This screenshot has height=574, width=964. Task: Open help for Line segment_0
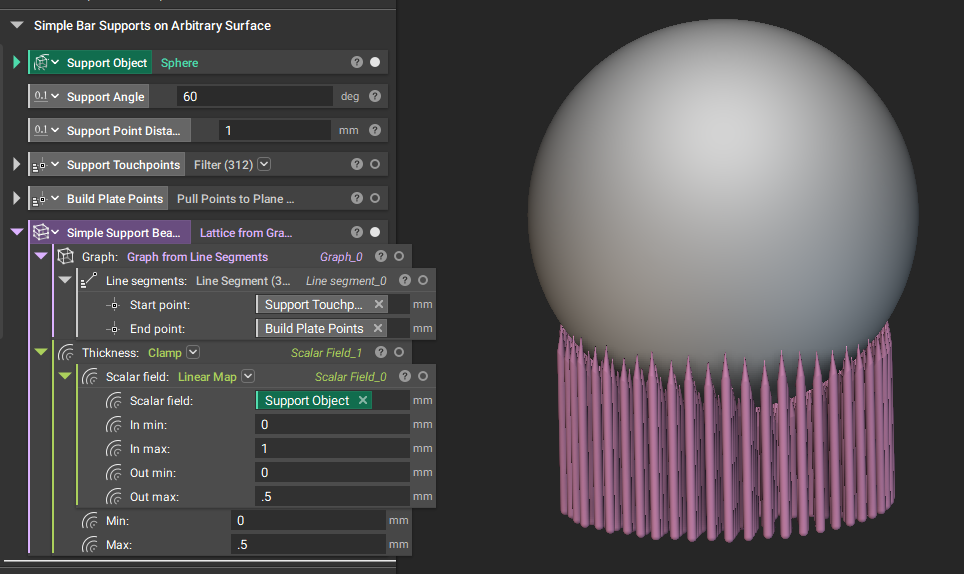[x=405, y=280]
